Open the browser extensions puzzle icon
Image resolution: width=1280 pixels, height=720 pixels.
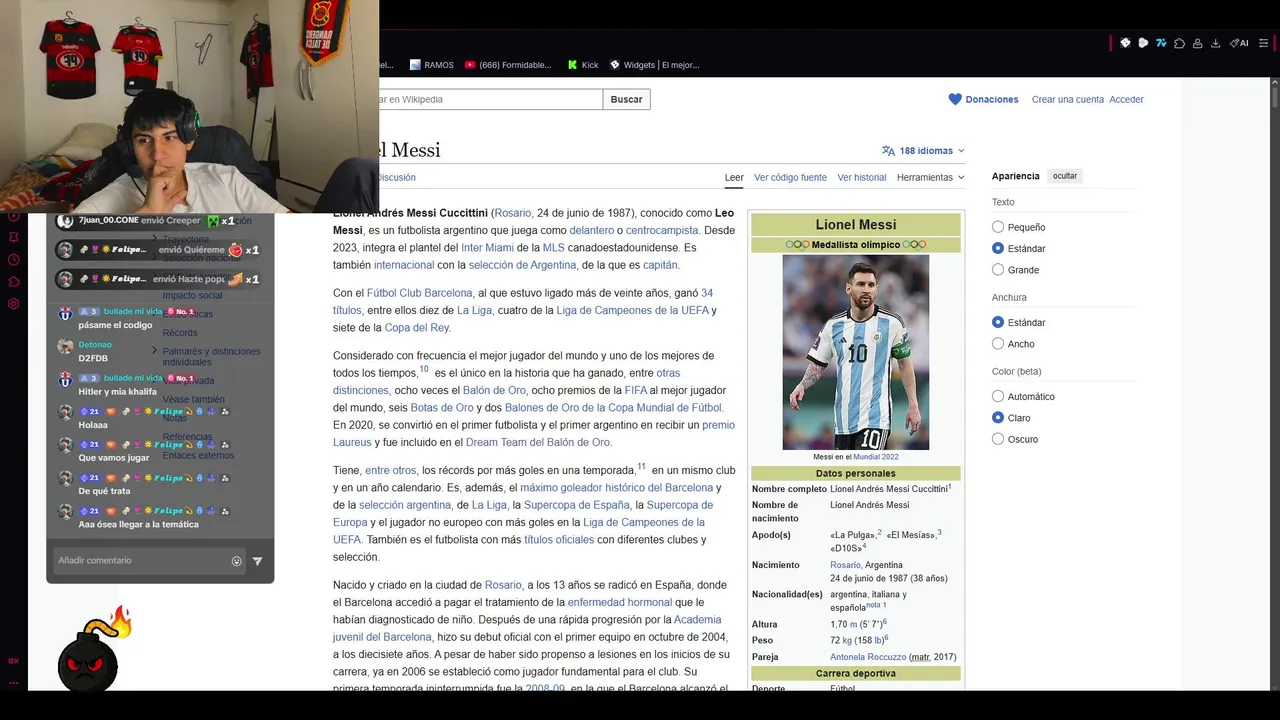[x=1179, y=43]
